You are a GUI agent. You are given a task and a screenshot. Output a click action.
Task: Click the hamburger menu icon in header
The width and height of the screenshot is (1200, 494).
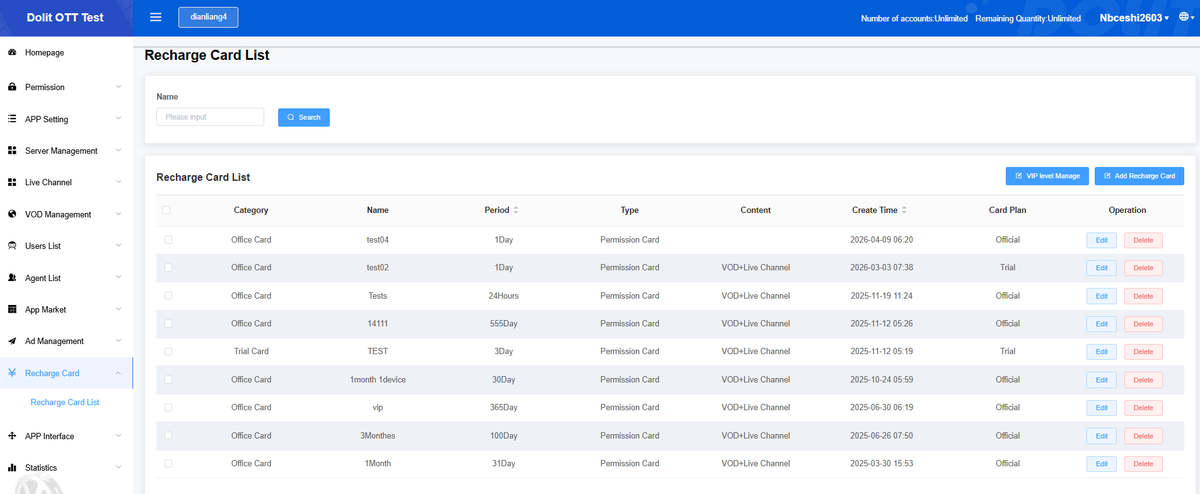click(x=155, y=17)
